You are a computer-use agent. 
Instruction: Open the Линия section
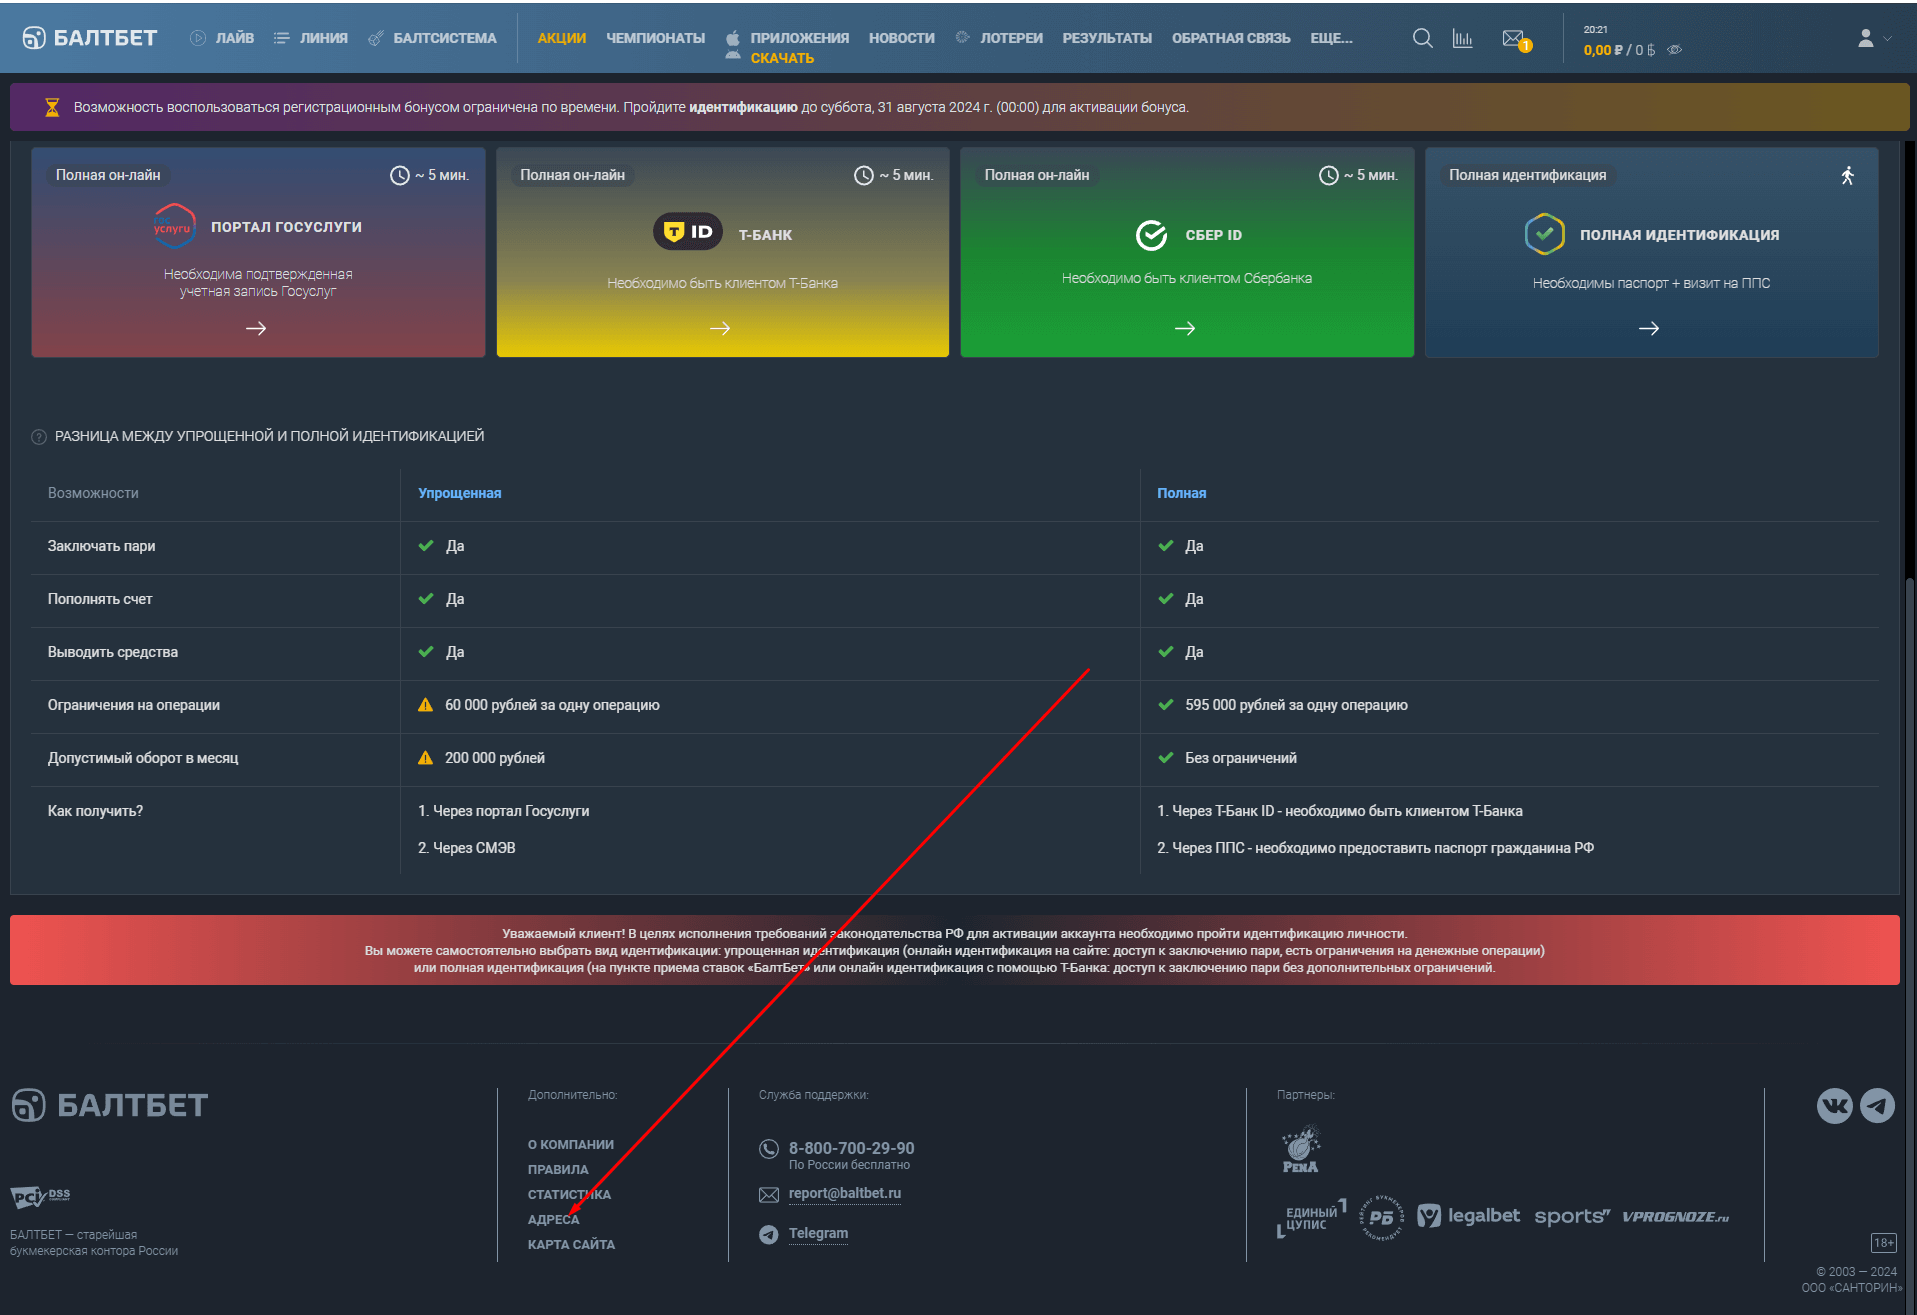pos(311,38)
